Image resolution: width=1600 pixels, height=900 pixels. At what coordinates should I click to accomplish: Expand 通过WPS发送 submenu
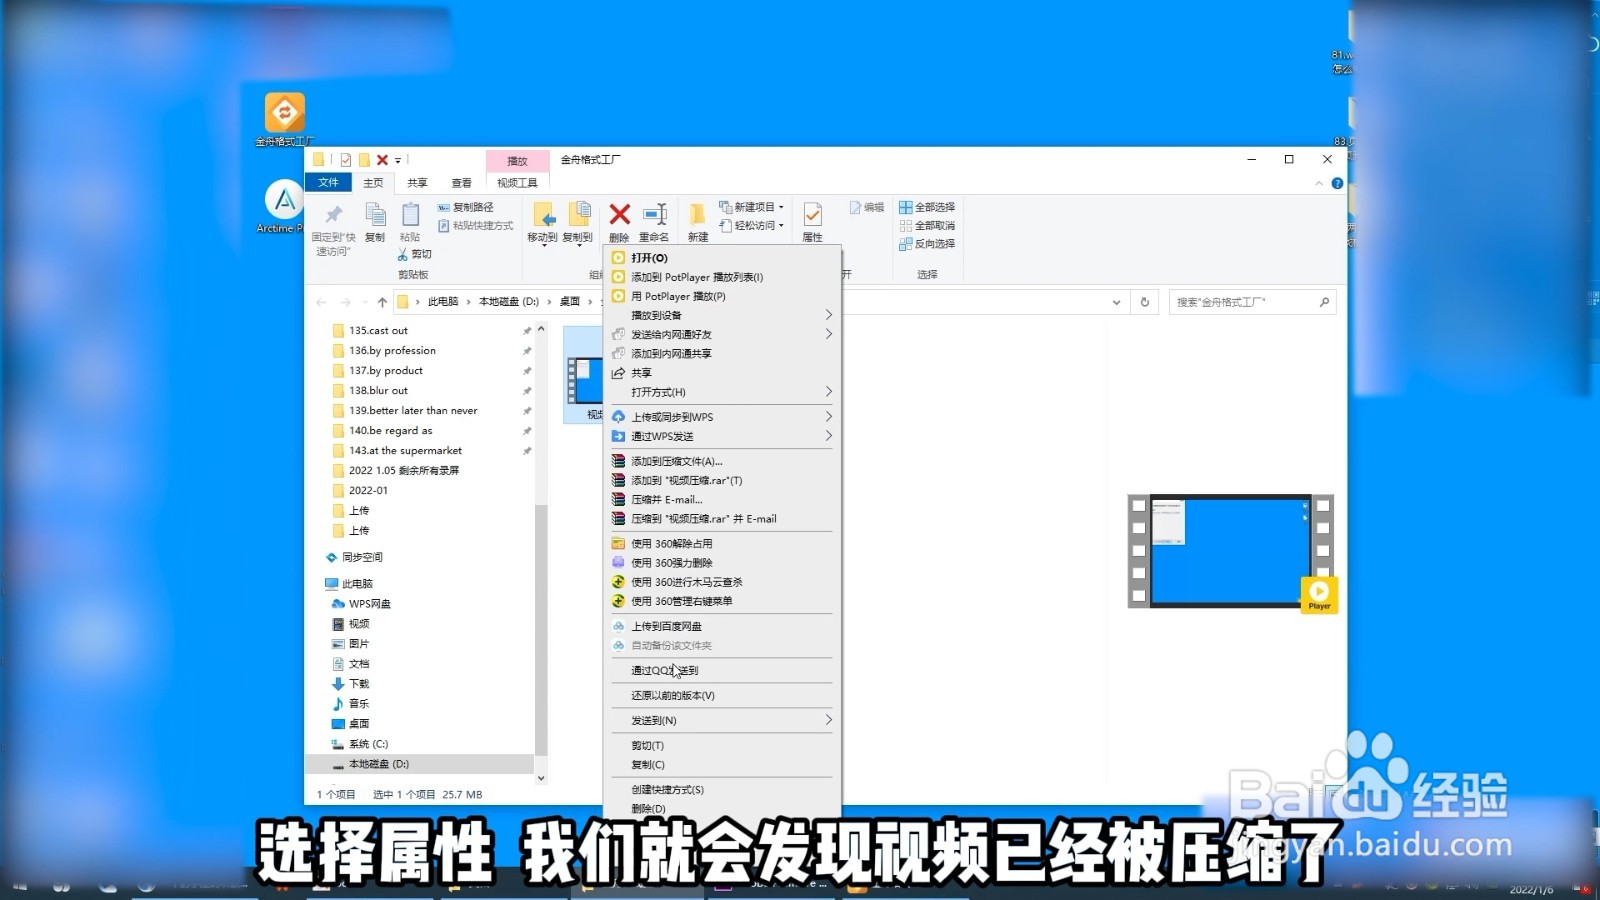coord(721,436)
